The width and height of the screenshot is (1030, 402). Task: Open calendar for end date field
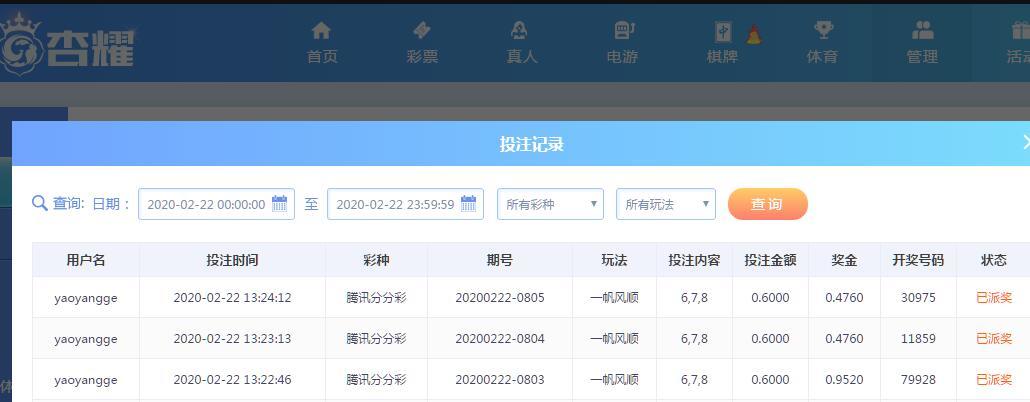[x=468, y=204]
